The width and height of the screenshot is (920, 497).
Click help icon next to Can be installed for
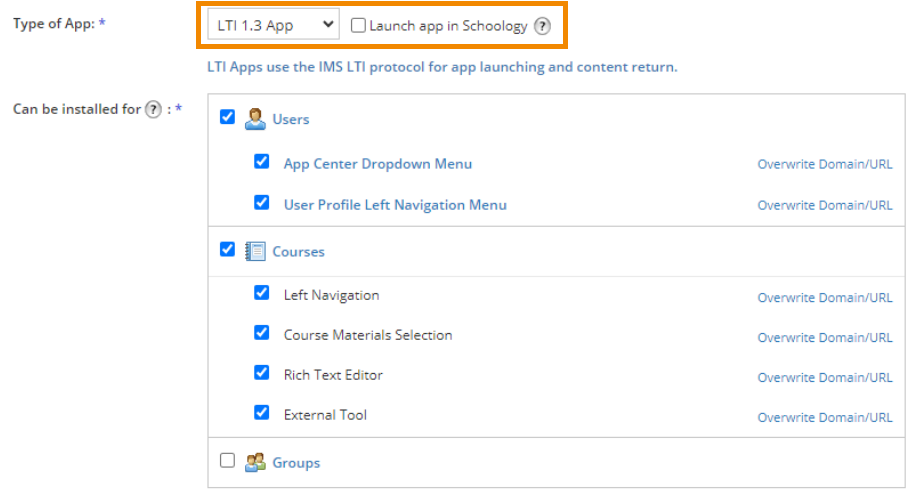[x=153, y=110]
